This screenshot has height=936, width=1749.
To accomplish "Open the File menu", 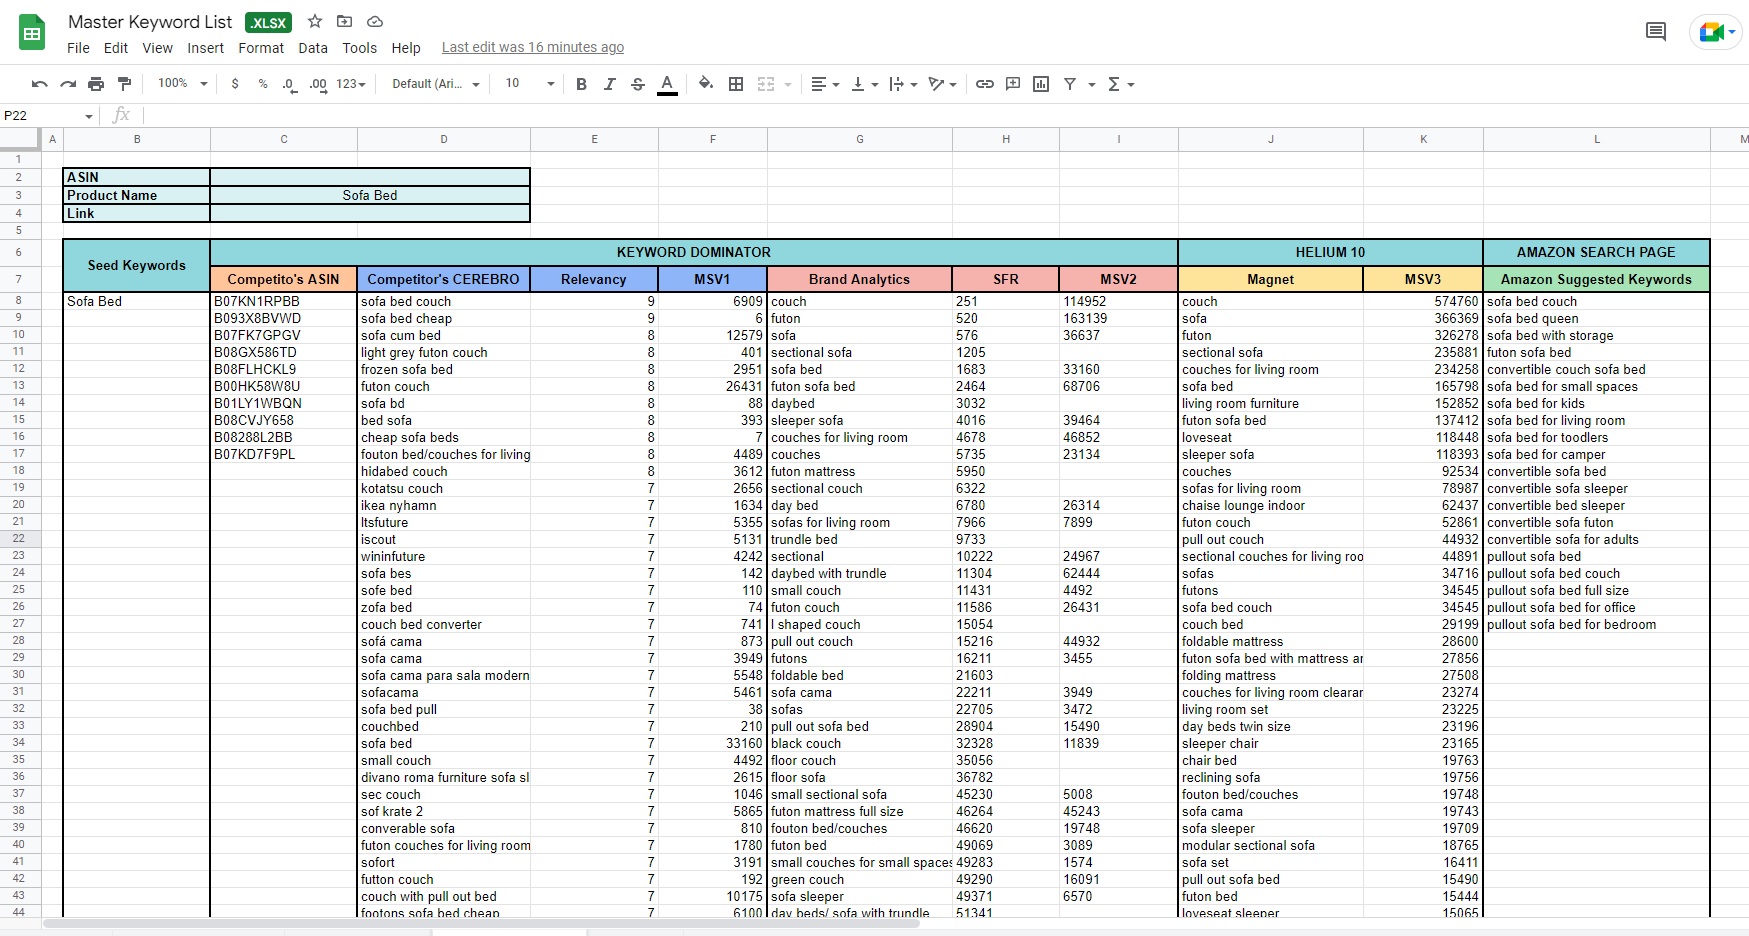I will tap(78, 48).
